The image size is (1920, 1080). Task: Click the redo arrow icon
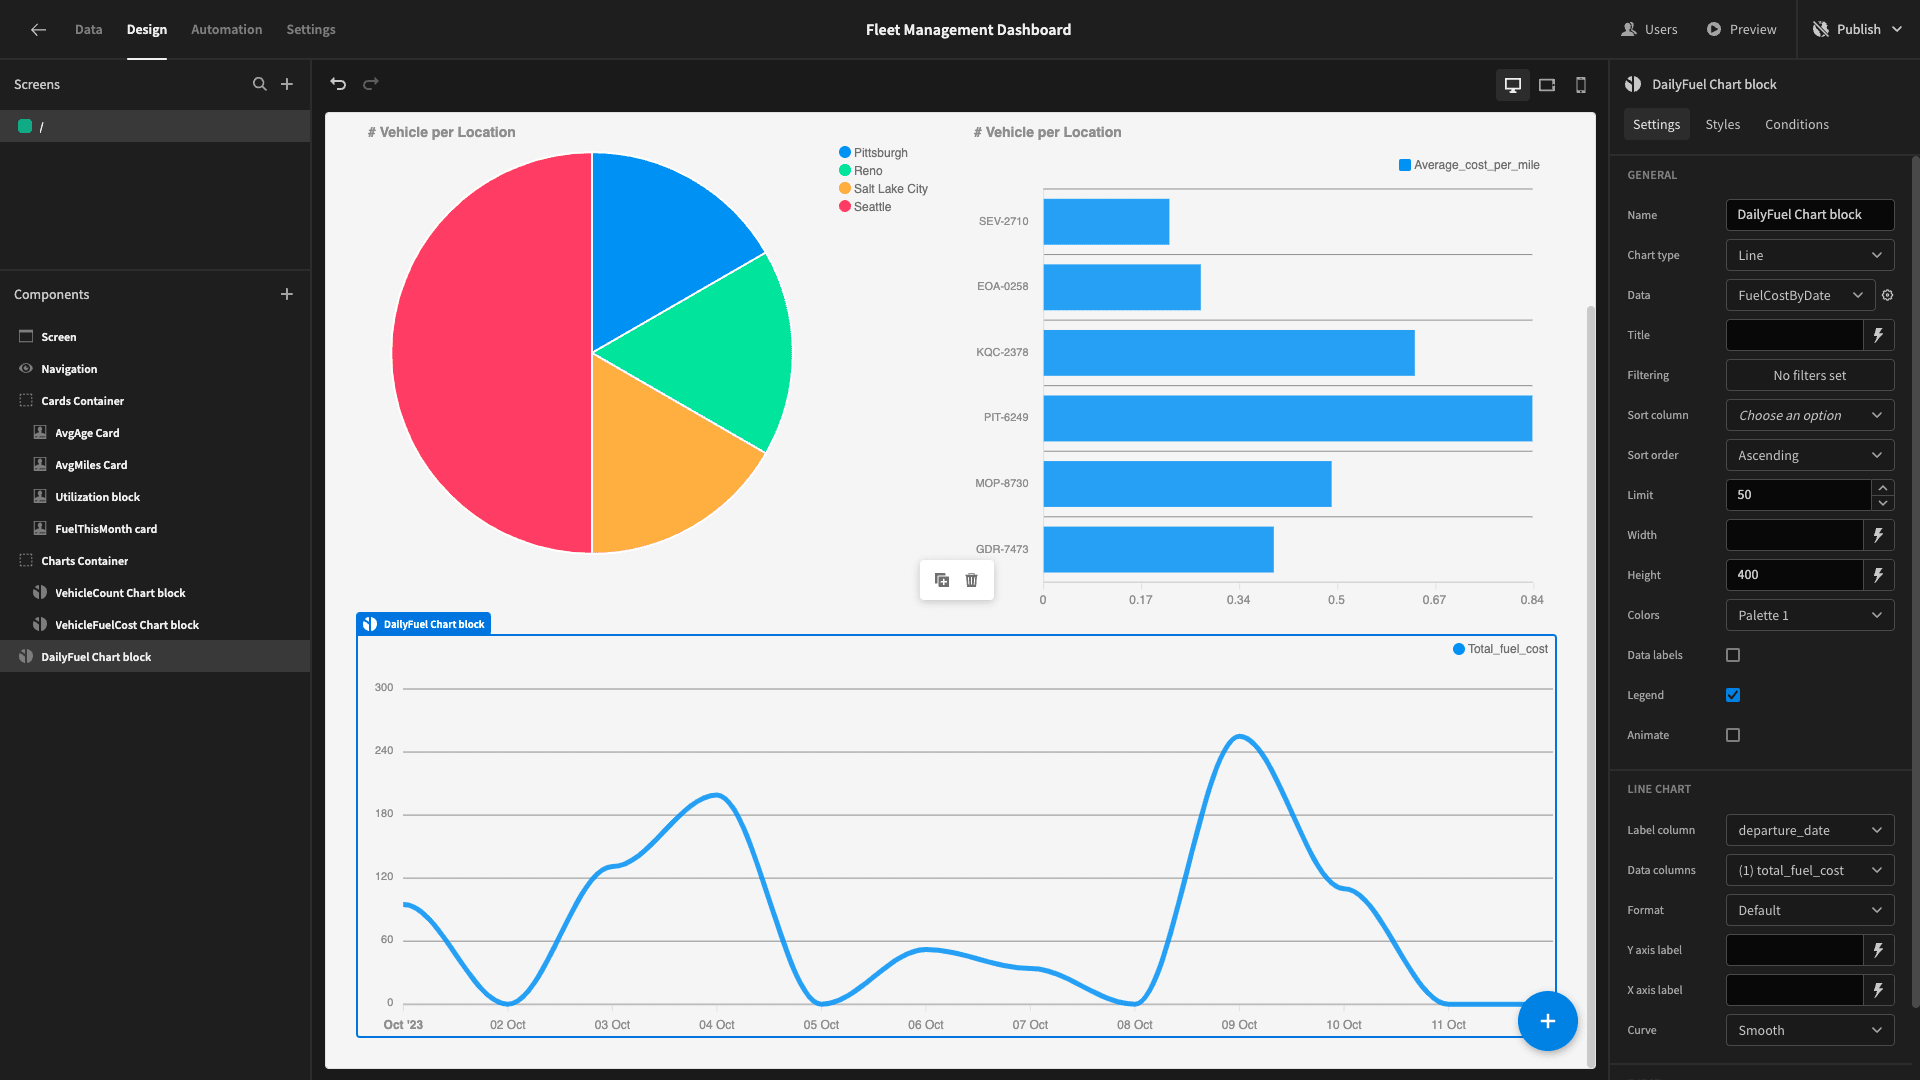coord(371,84)
